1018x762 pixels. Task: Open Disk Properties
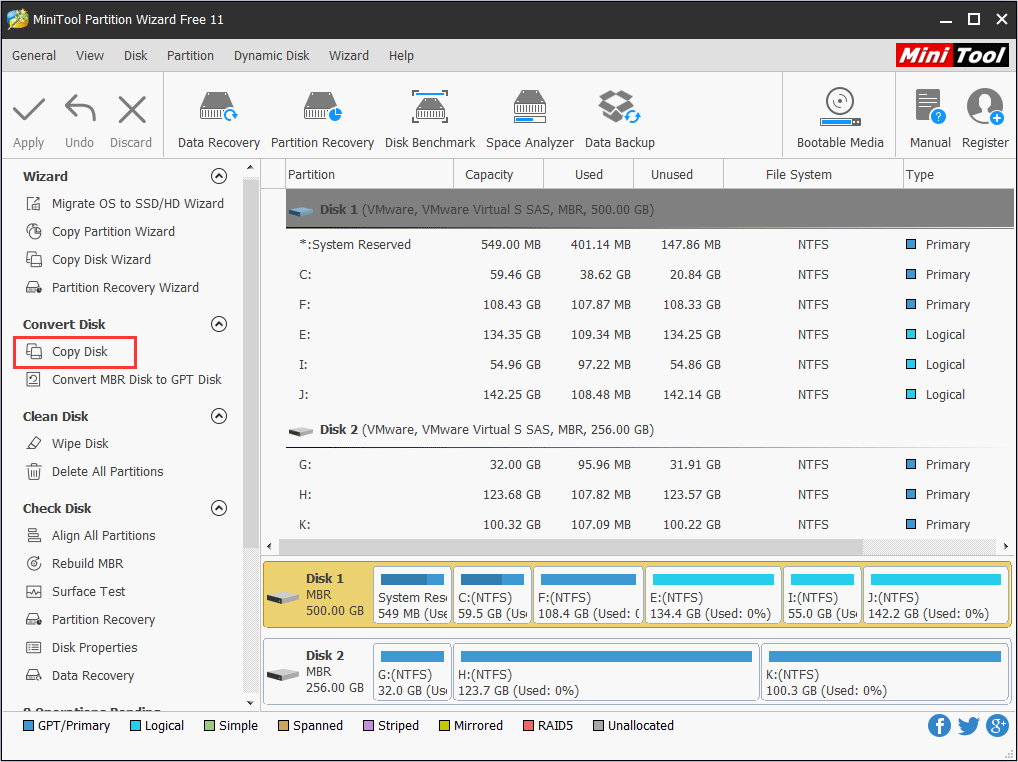[x=81, y=648]
